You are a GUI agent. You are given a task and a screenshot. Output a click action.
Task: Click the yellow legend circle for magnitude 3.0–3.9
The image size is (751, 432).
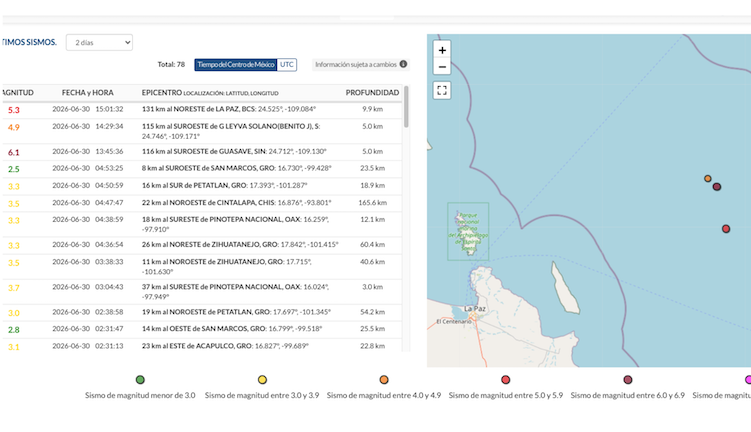(x=262, y=380)
